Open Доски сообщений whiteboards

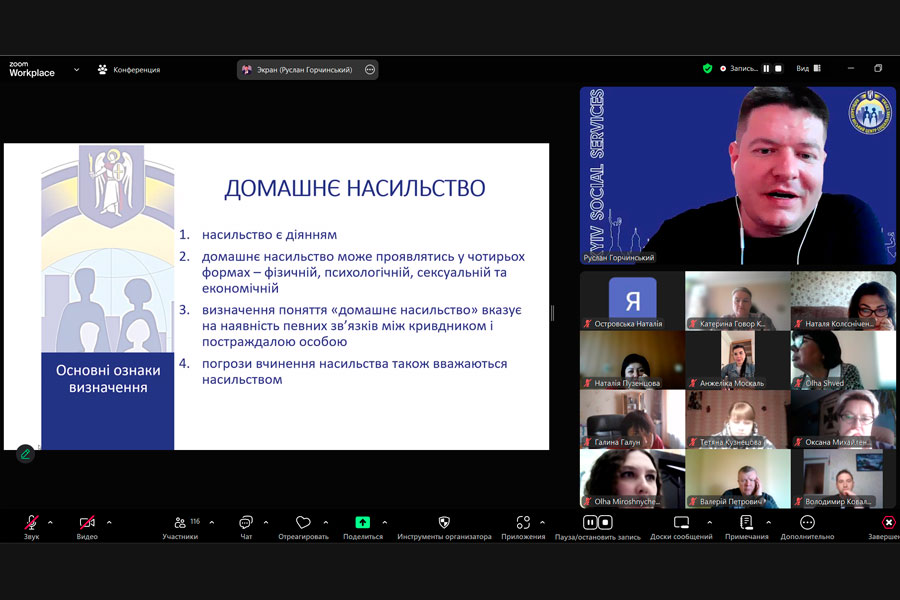tap(681, 523)
